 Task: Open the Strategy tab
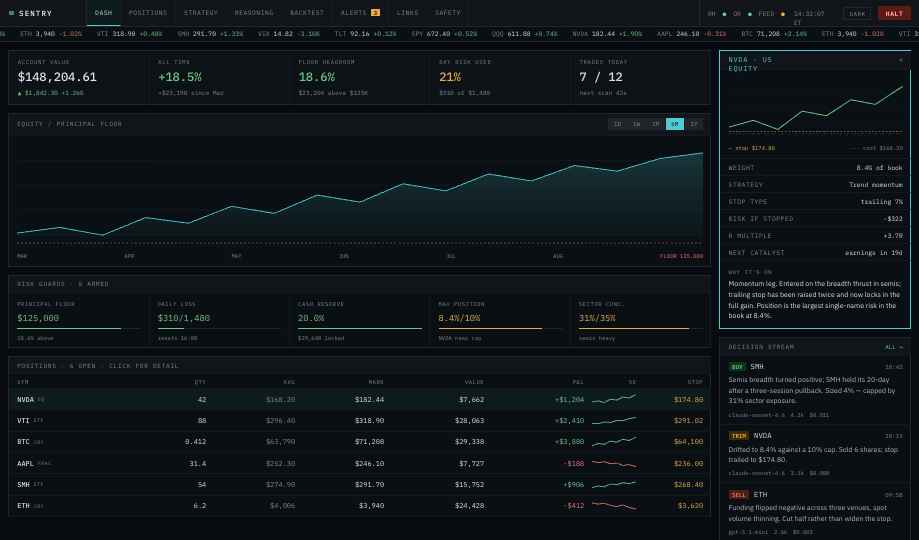200,13
